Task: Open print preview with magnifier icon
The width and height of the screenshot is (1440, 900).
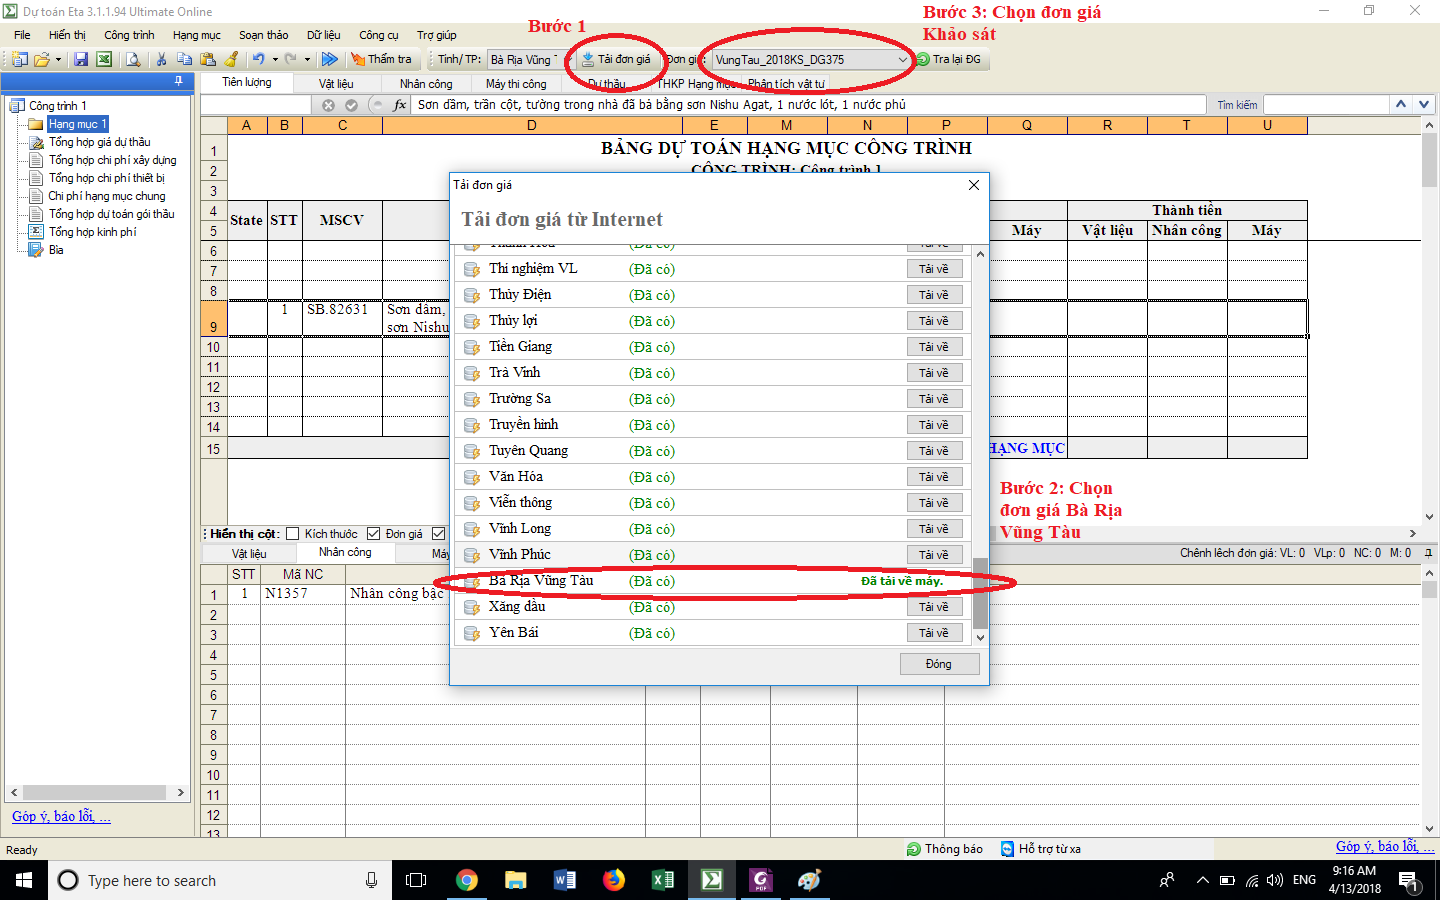Action: (x=133, y=60)
